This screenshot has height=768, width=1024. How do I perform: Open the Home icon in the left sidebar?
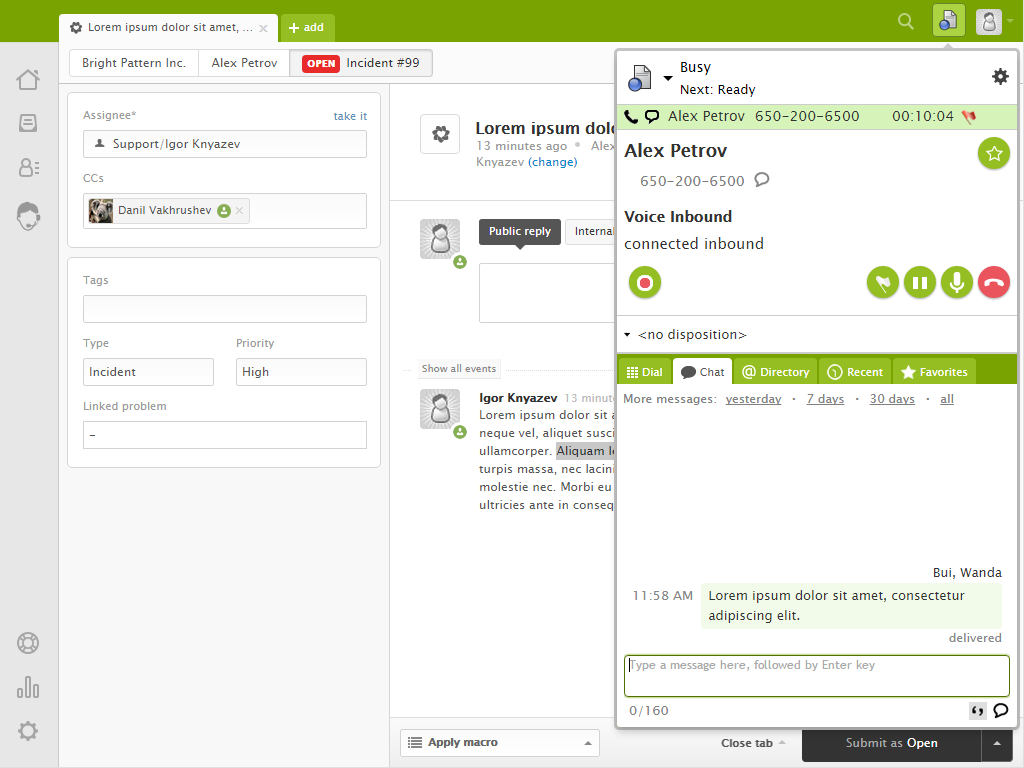28,80
